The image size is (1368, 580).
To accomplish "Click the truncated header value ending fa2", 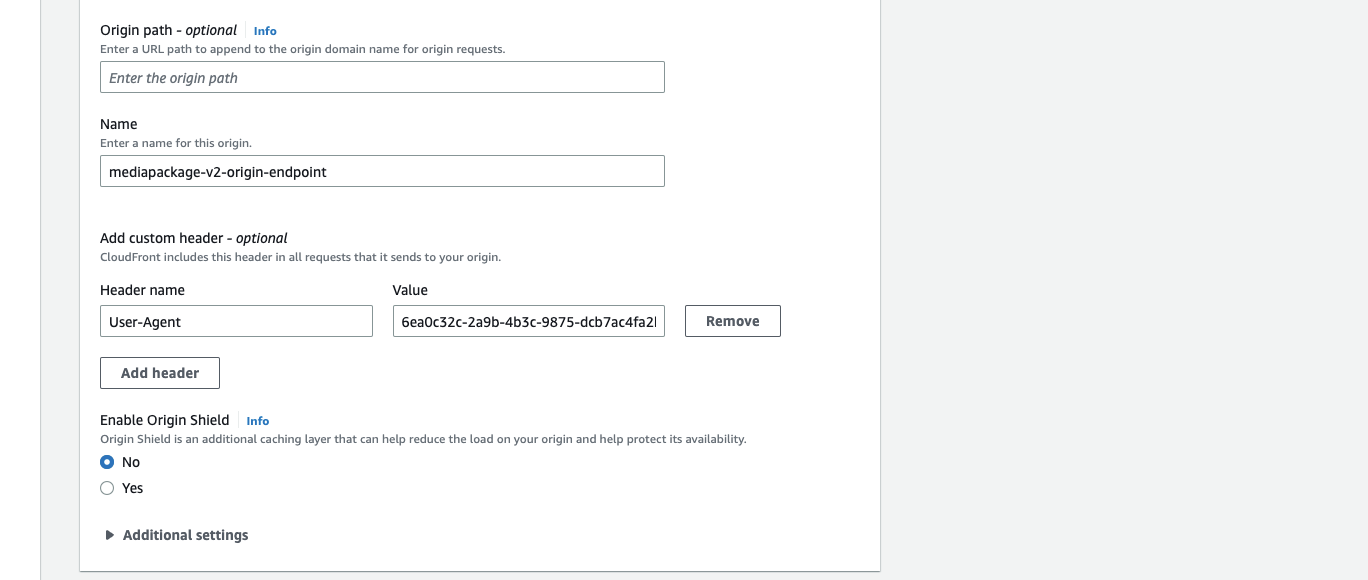I will 528,320.
